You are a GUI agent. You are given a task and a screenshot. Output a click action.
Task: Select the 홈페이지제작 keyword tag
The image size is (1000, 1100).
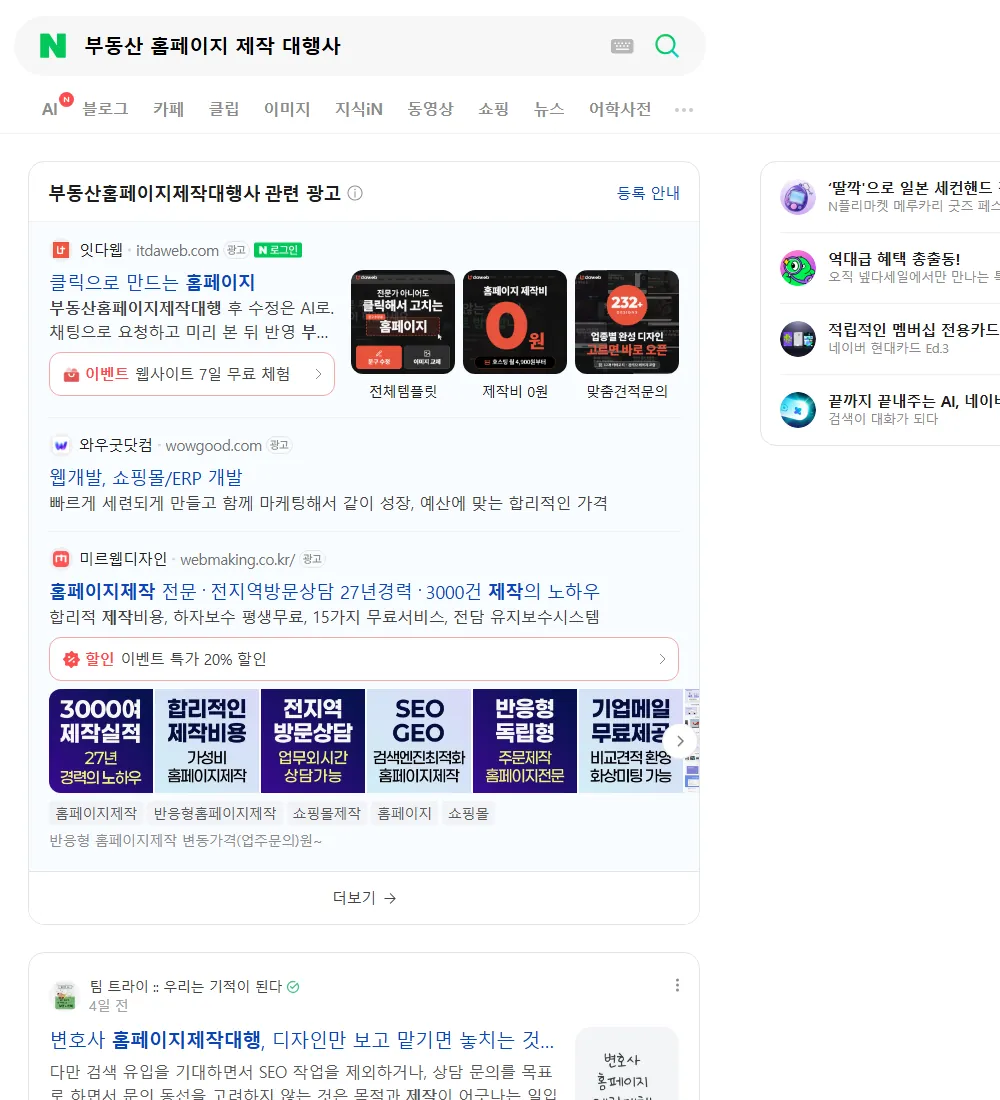point(96,813)
